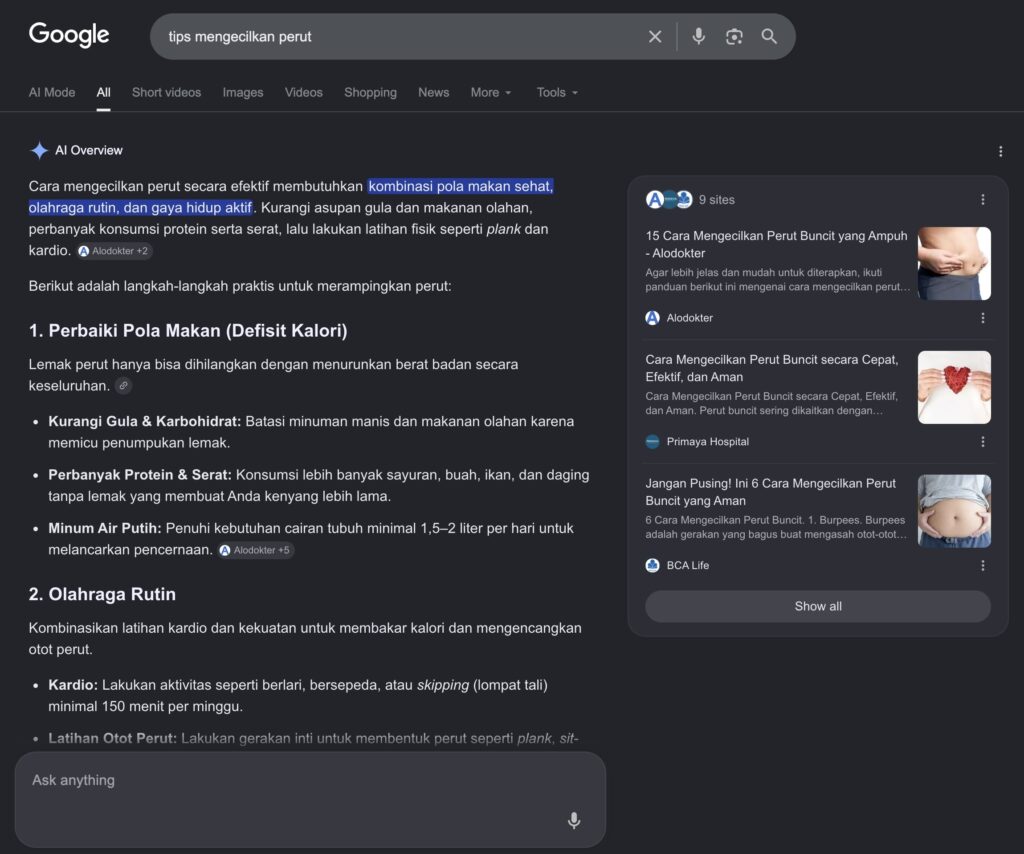The height and width of the screenshot is (854, 1024).
Task: Click the BCA Life favicon
Action: (x=652, y=565)
